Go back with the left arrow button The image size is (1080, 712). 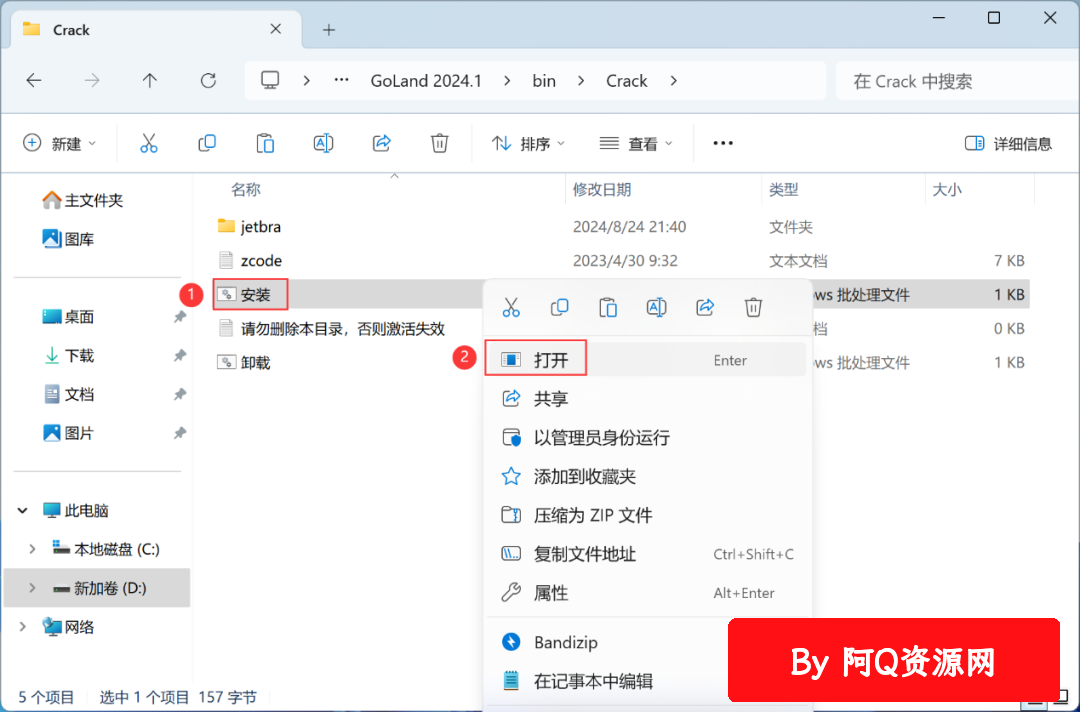point(34,81)
